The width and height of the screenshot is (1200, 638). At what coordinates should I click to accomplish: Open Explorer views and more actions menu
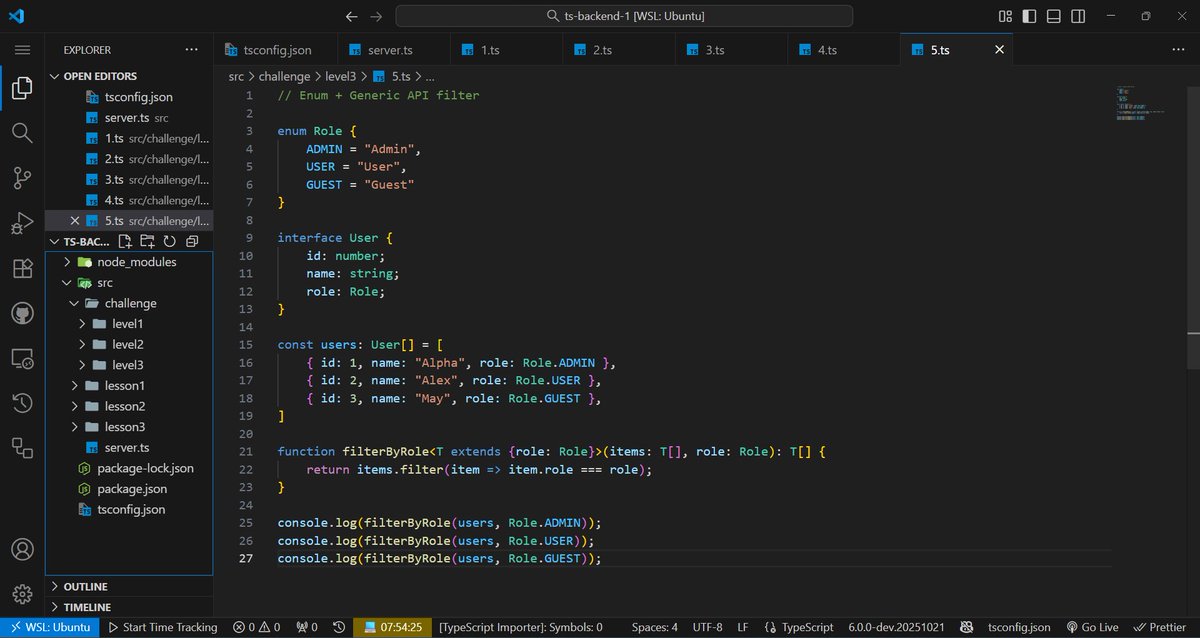click(x=192, y=49)
